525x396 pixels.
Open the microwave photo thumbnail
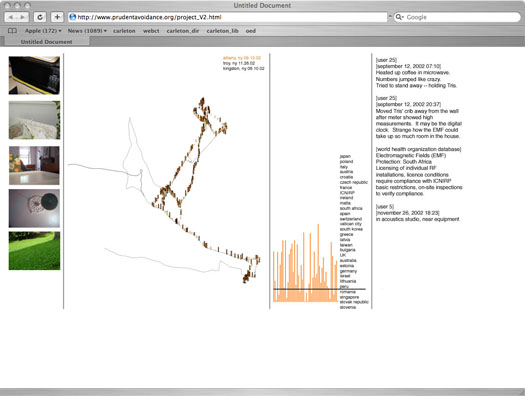point(34,75)
